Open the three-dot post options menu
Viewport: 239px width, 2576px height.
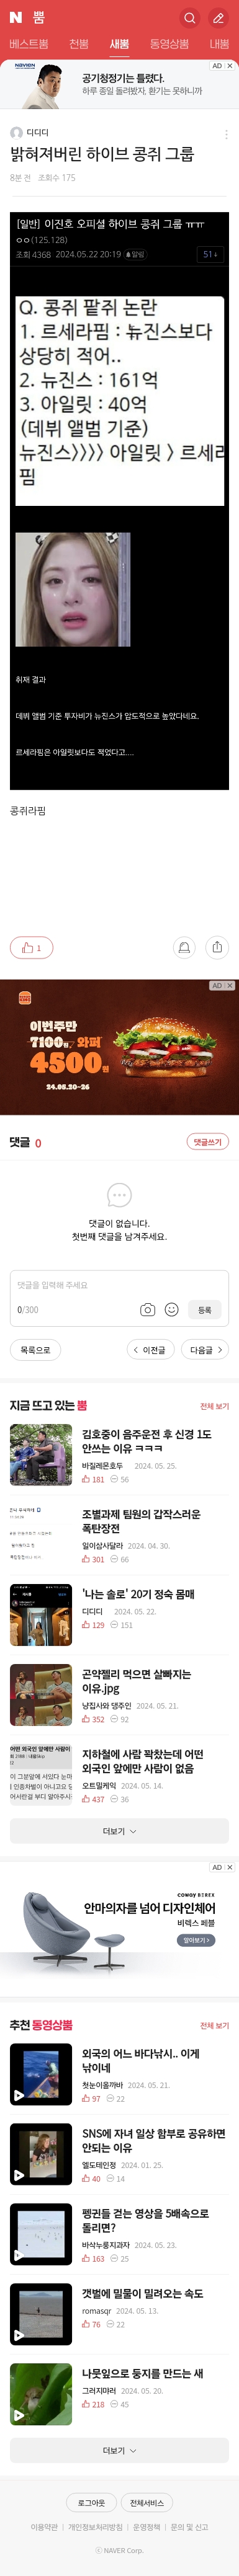click(x=226, y=133)
